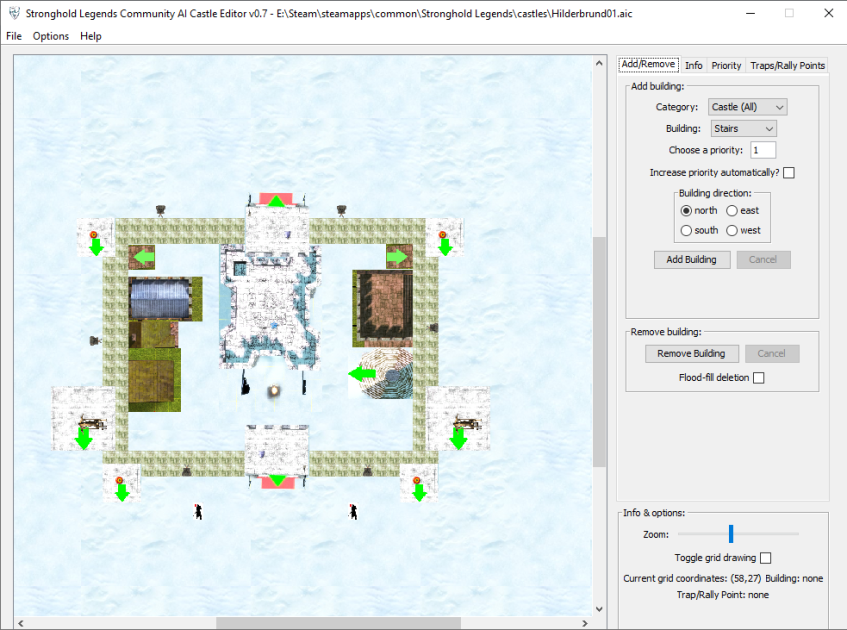This screenshot has width=847, height=630.
Task: Select north building direction
Action: (x=686, y=211)
